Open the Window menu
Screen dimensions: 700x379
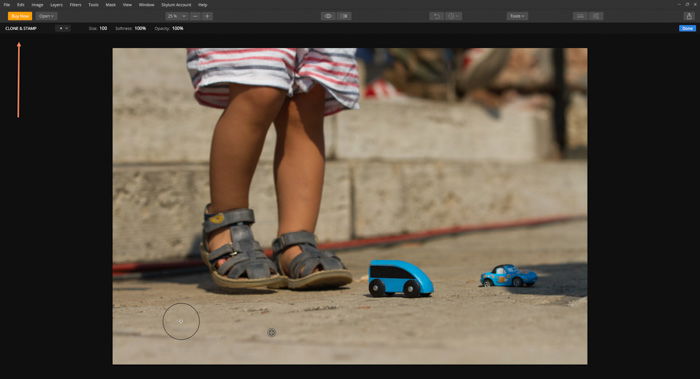coord(146,4)
